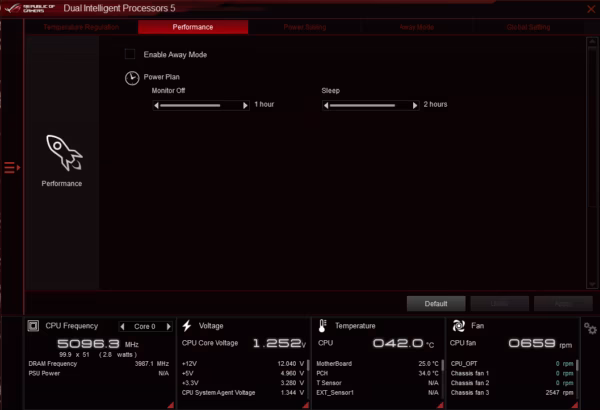The image size is (600, 410).
Task: Click the CPU Frequency chip icon
Action: (33, 326)
